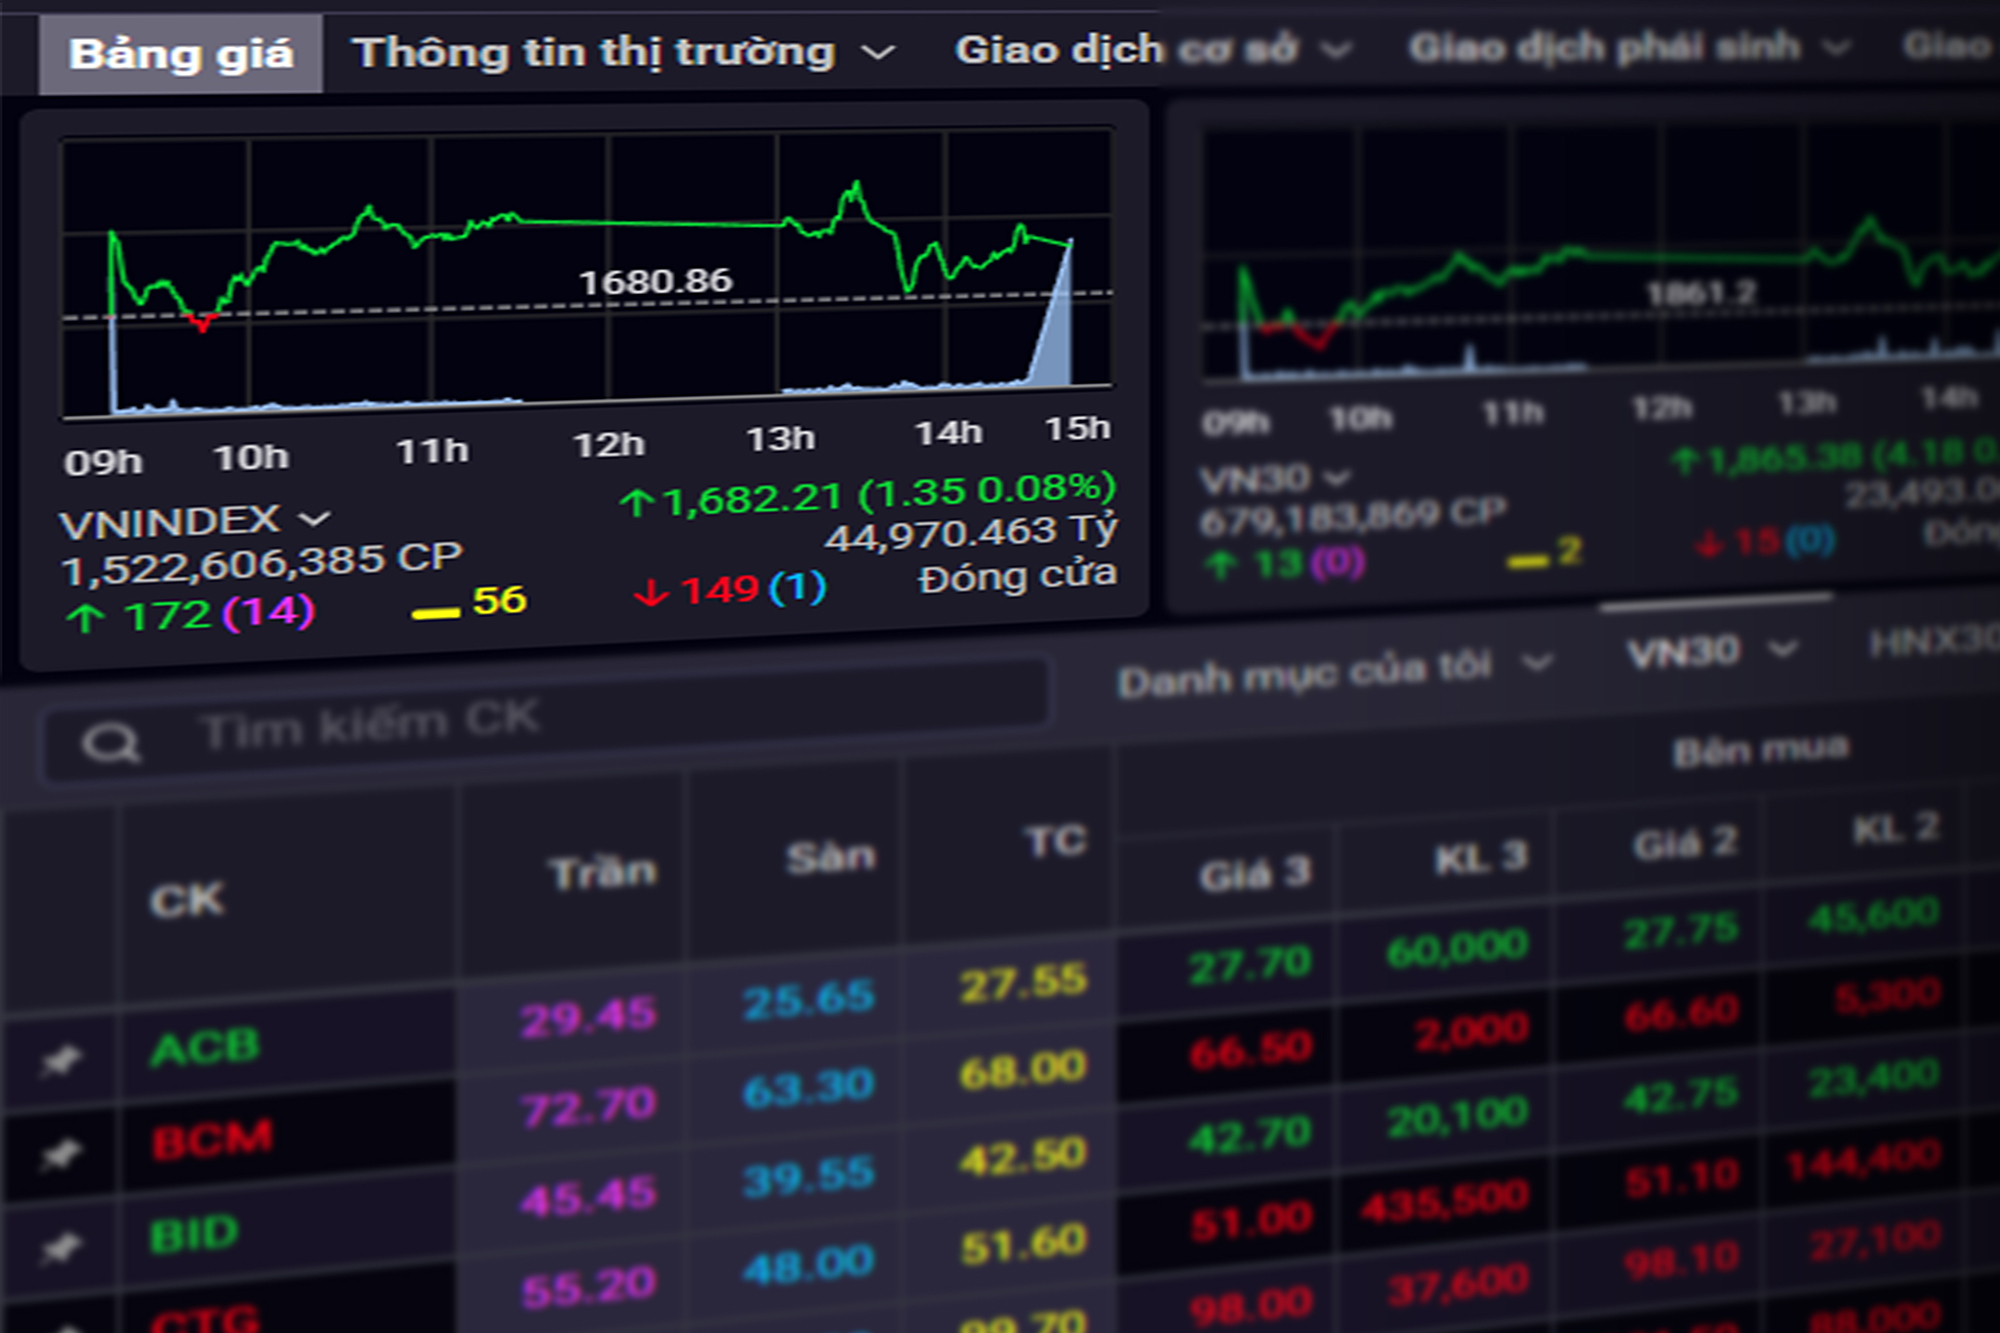Click the KL 3 column header
The width and height of the screenshot is (2000, 1333).
pos(1481,857)
